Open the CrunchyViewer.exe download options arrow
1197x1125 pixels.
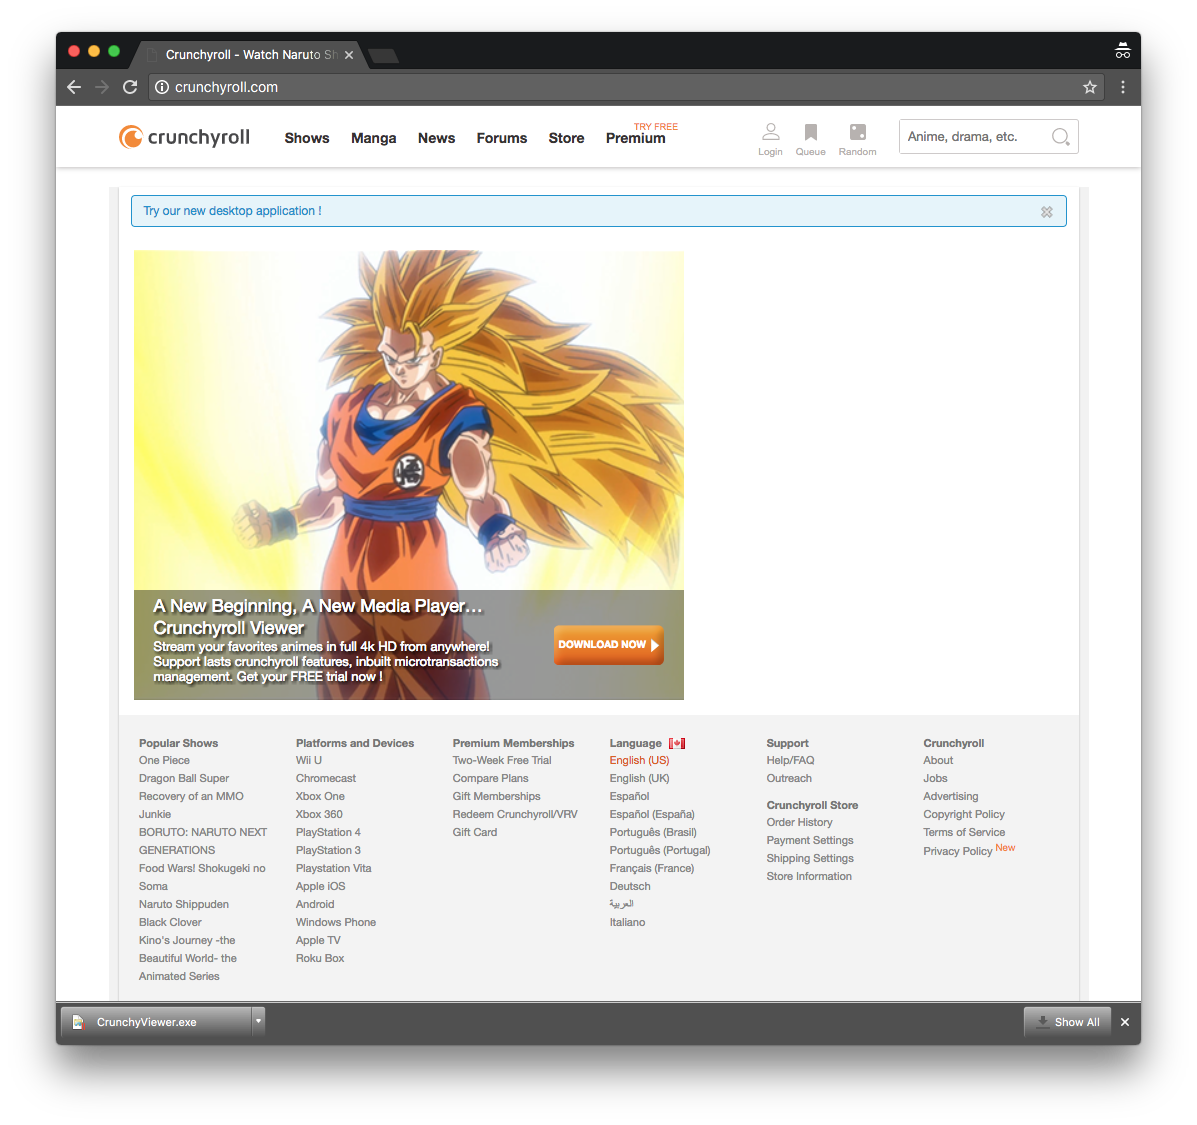tap(258, 1021)
